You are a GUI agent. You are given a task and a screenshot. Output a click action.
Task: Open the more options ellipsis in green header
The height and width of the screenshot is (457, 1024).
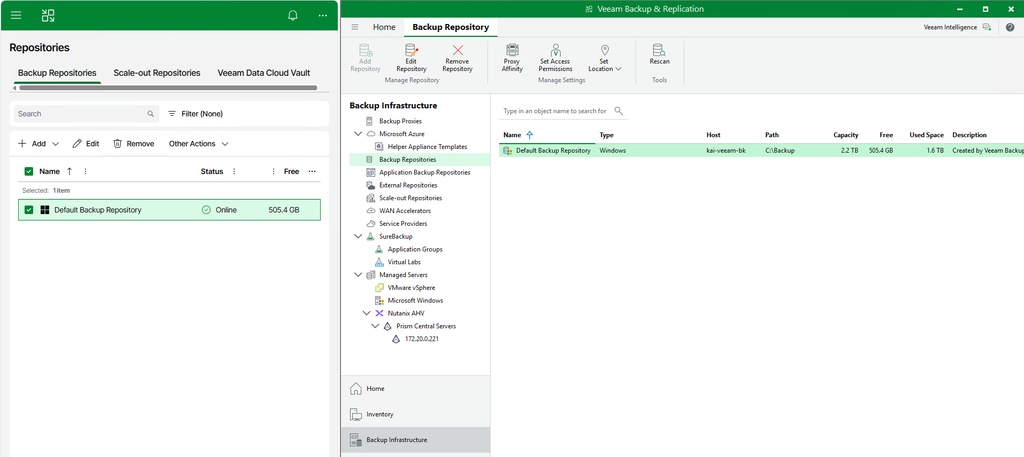(323, 15)
